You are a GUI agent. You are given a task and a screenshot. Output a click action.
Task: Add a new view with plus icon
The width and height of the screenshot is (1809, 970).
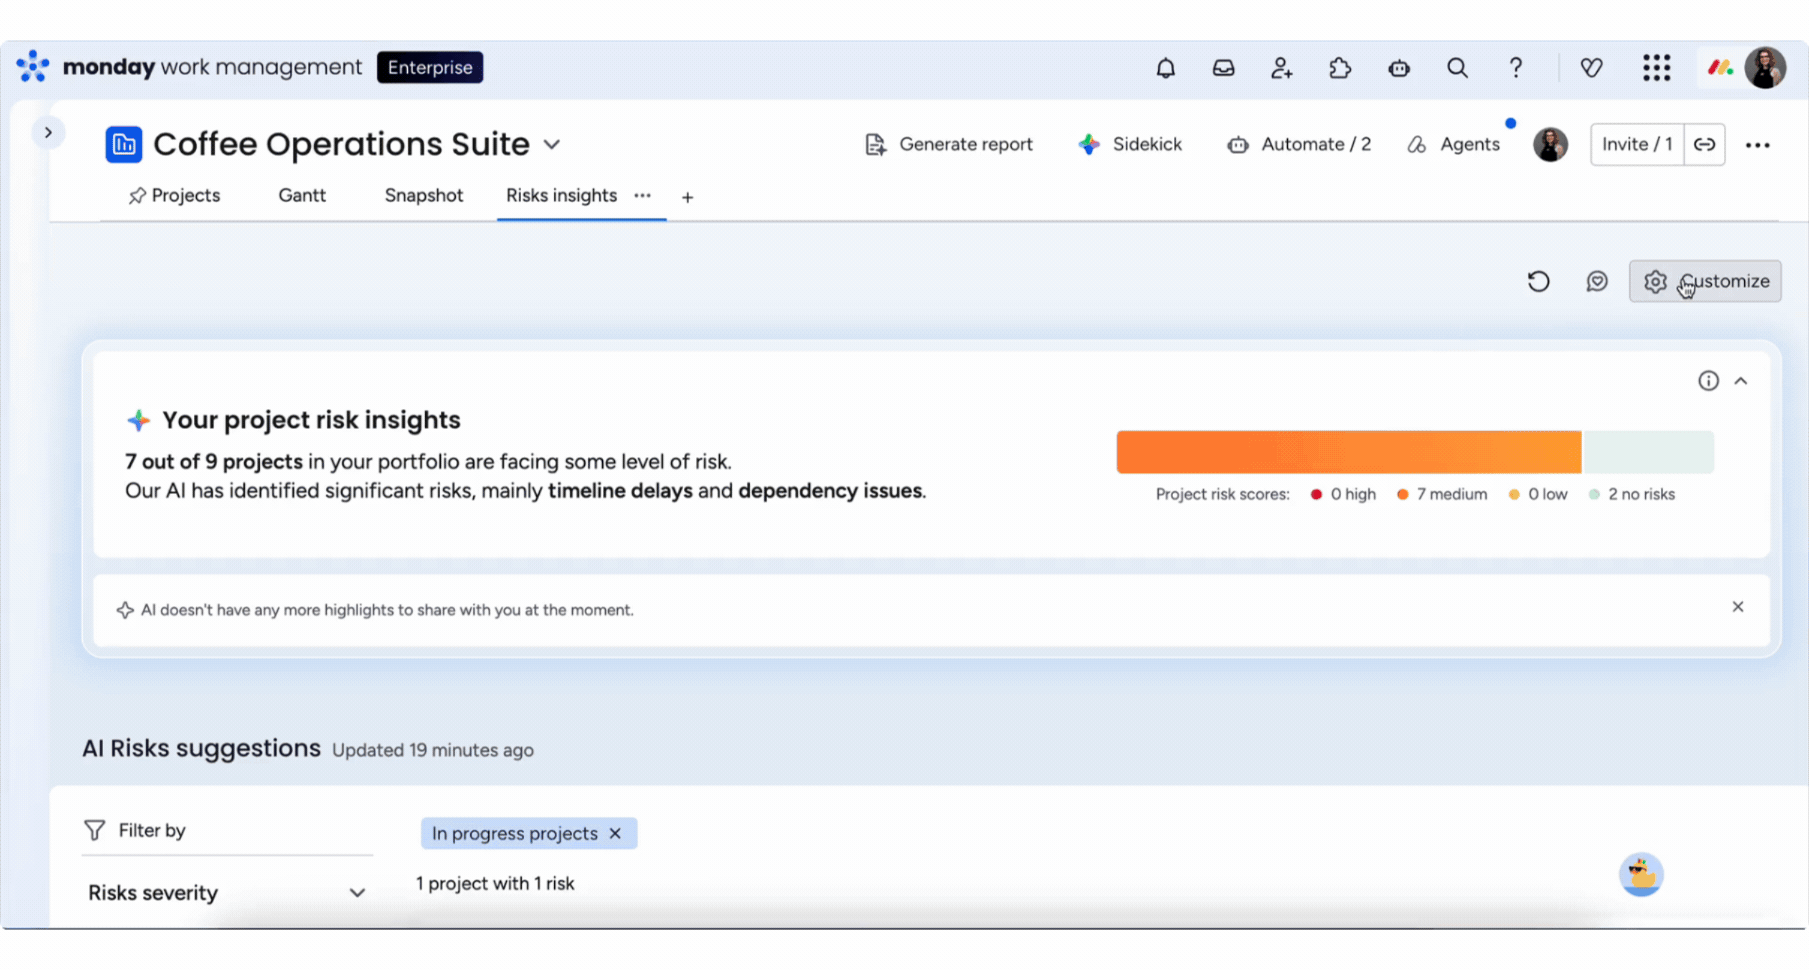687,198
